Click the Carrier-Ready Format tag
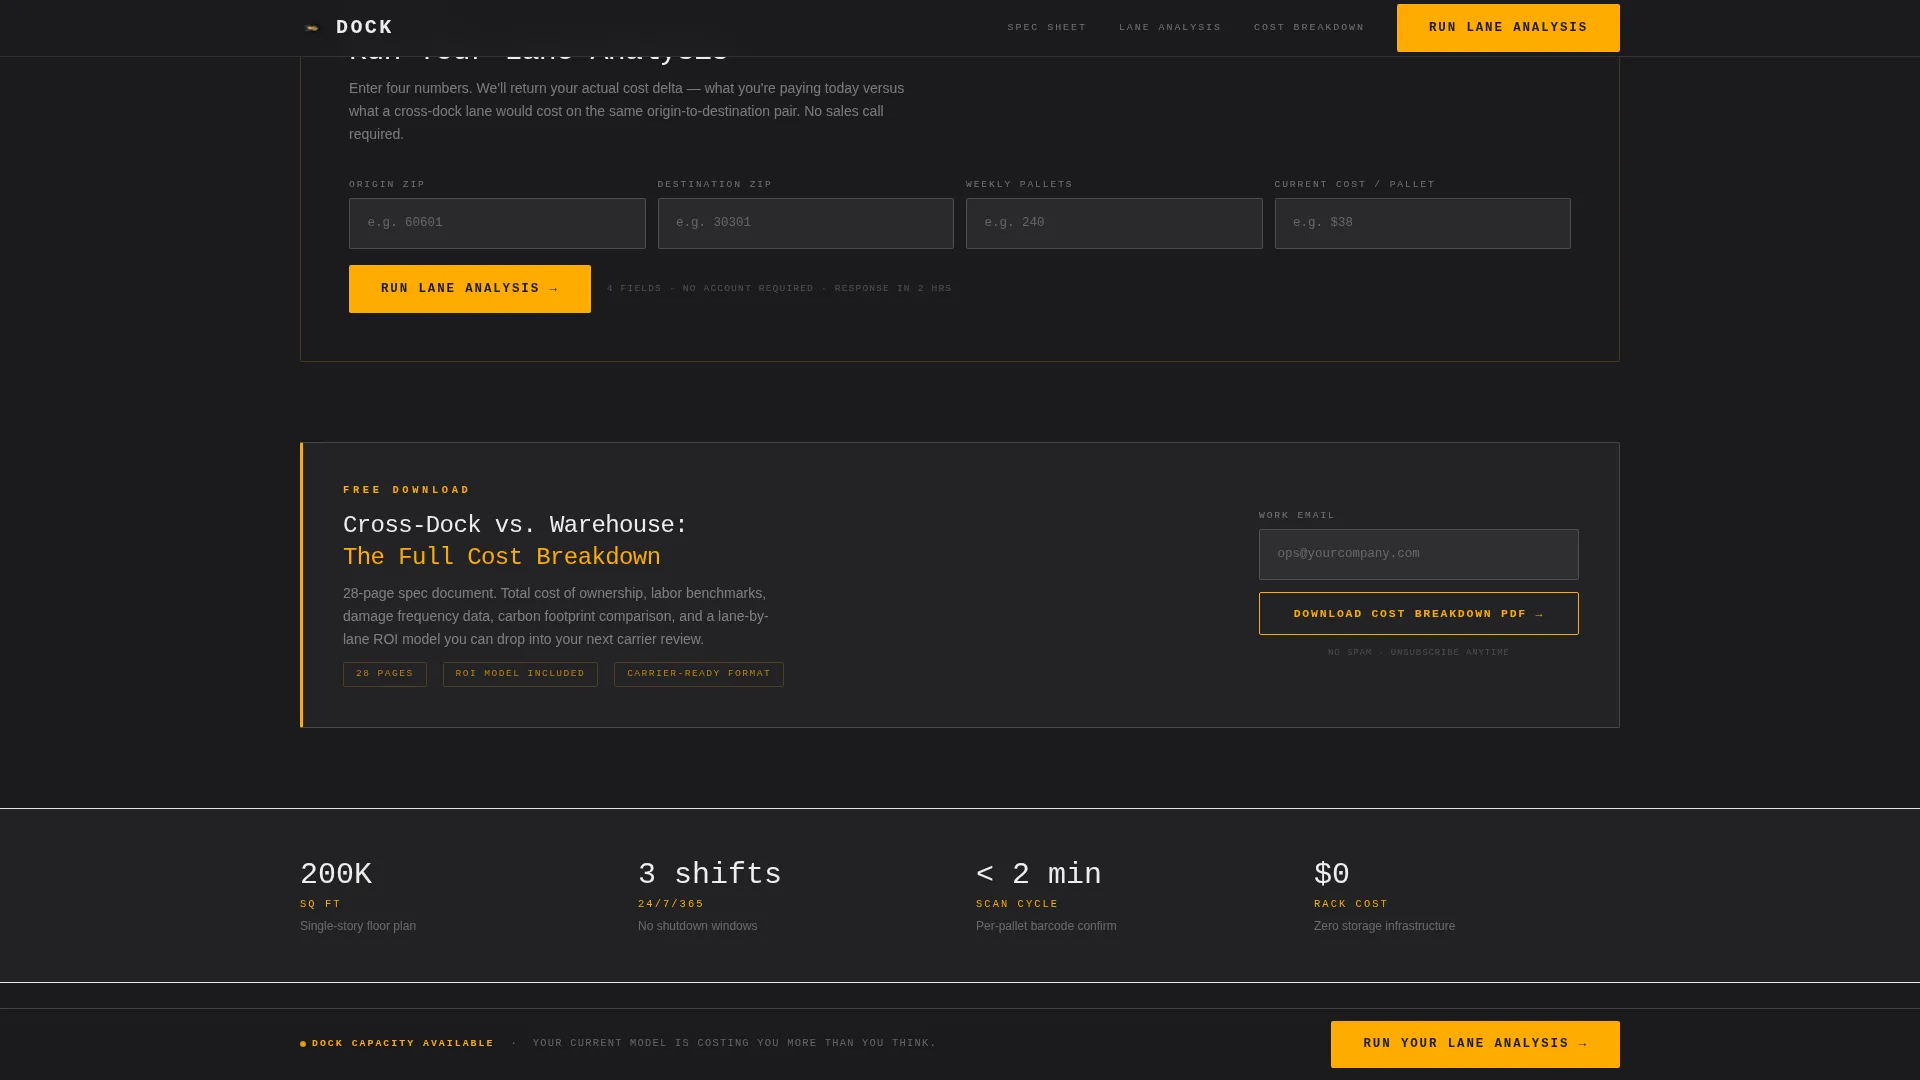This screenshot has width=1920, height=1080. pos(699,674)
